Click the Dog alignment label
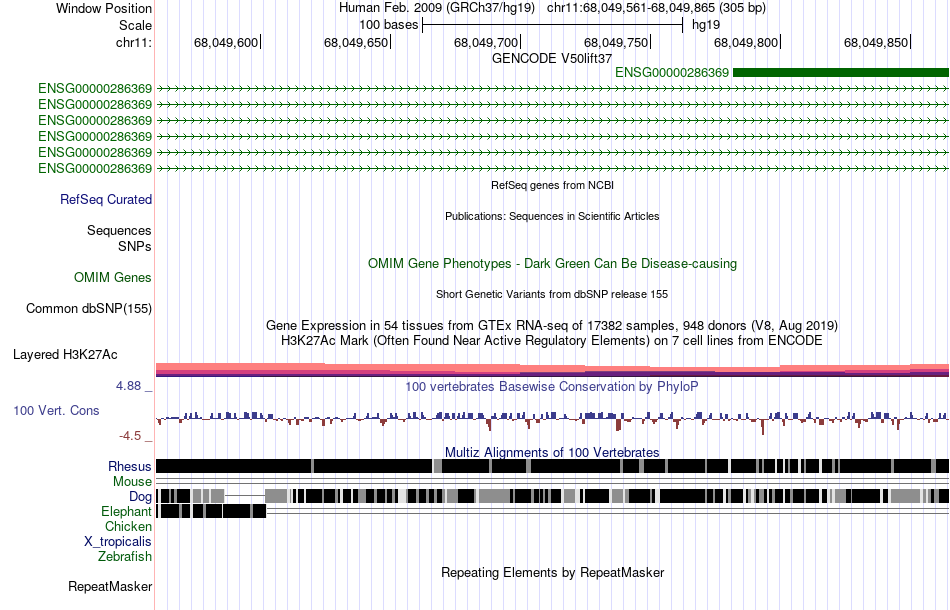Image resolution: width=950 pixels, height=610 pixels. coord(140,497)
